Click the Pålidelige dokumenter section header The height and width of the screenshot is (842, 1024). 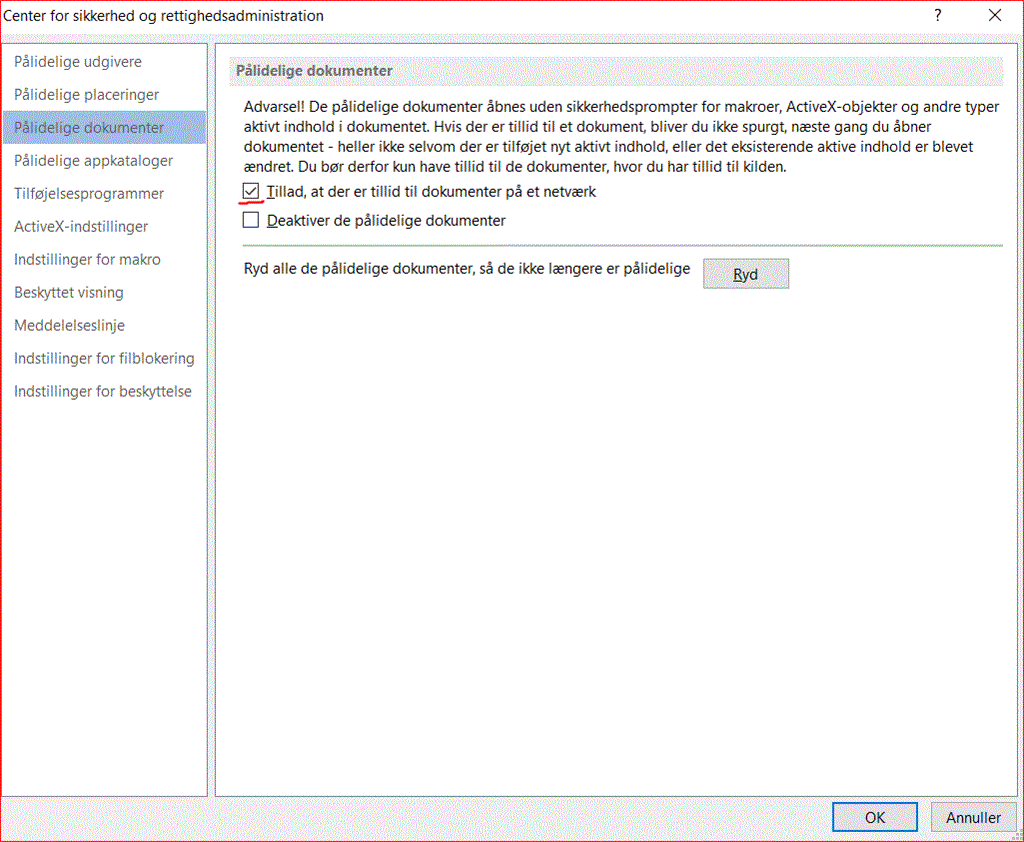616,71
